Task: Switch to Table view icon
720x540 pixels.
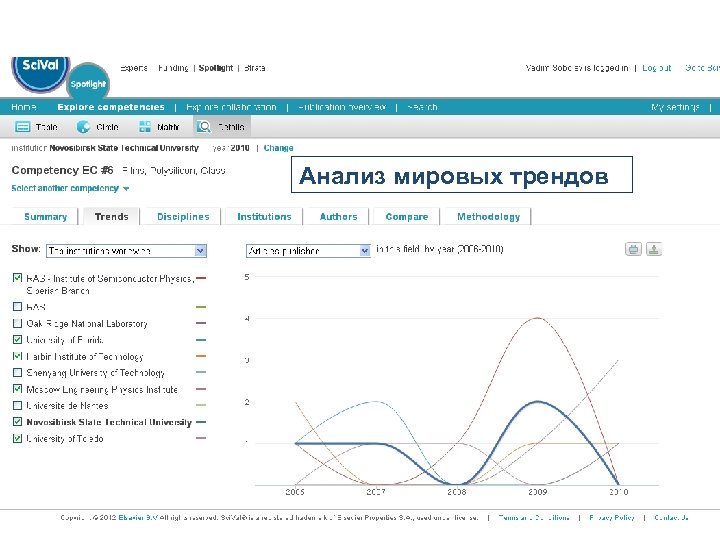Action: click(23, 127)
